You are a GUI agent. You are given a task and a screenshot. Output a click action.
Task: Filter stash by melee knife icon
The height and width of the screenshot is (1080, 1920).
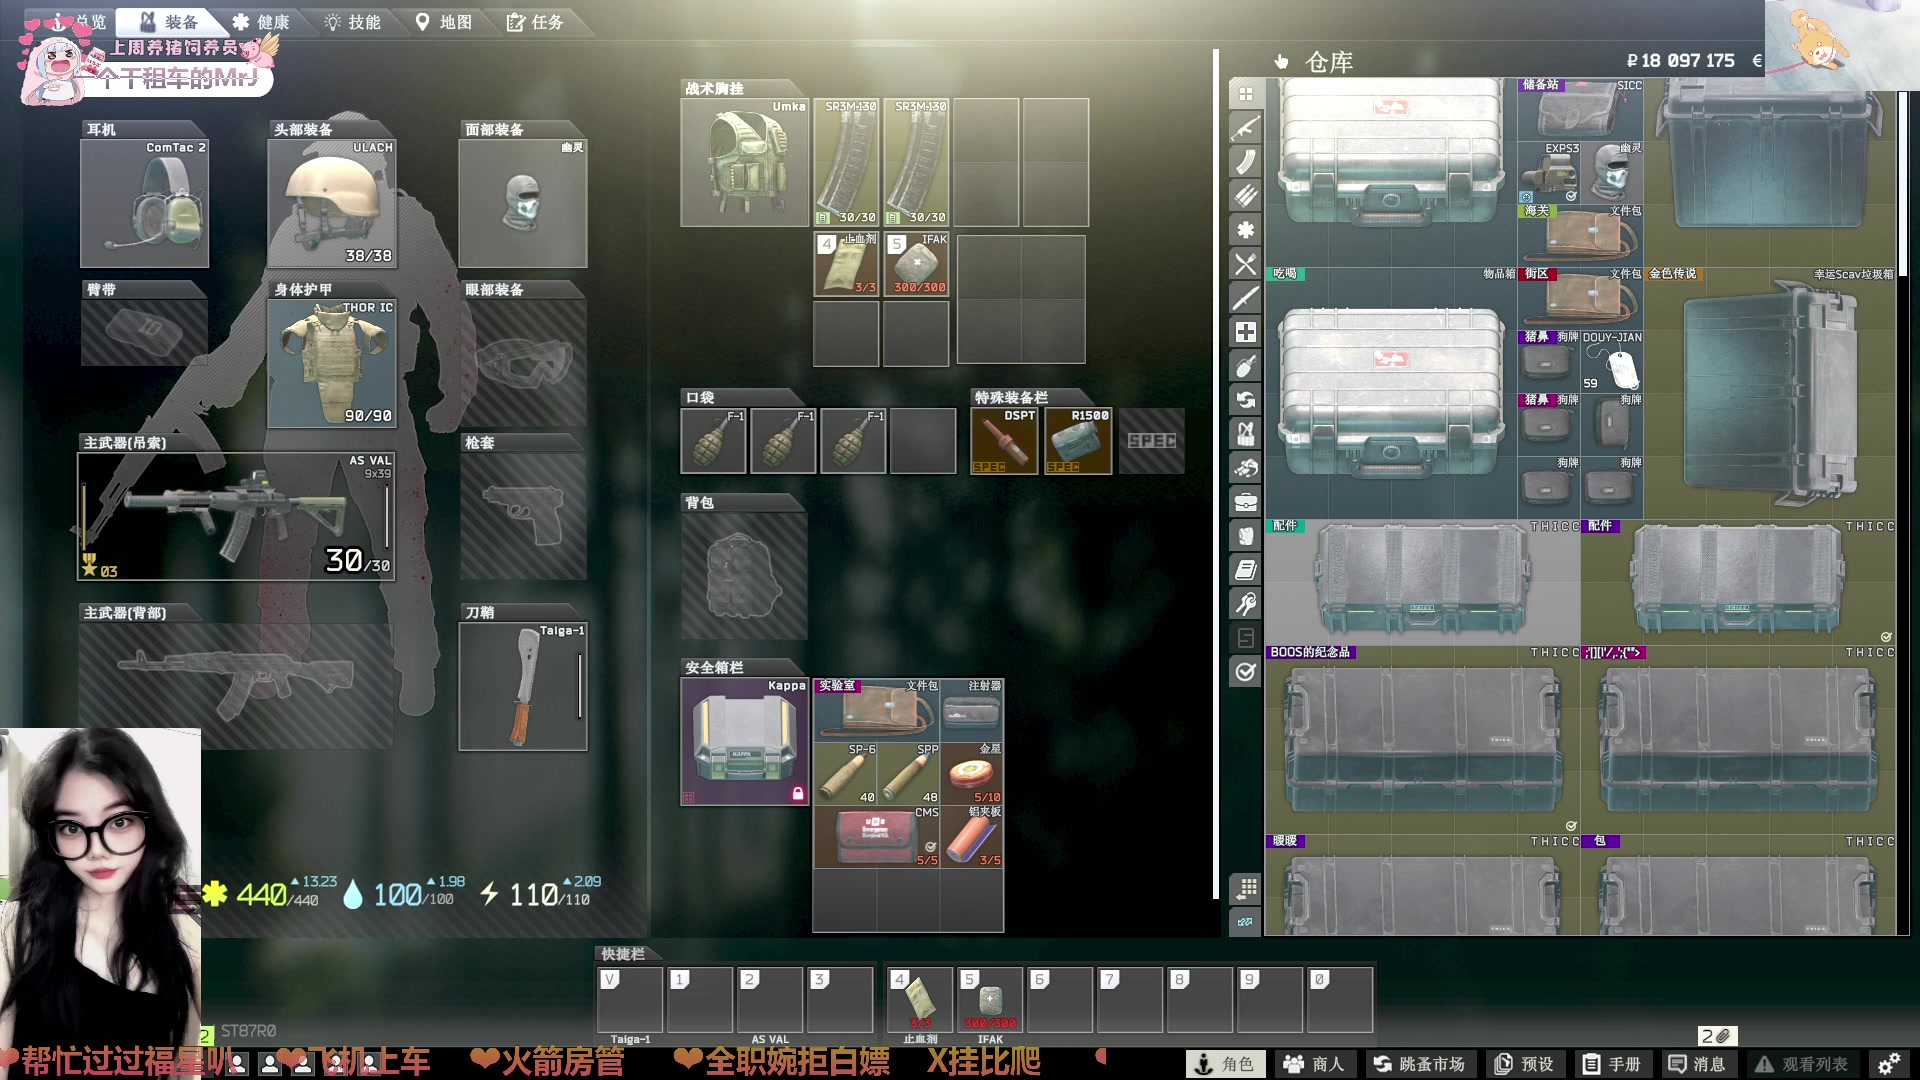1245,298
